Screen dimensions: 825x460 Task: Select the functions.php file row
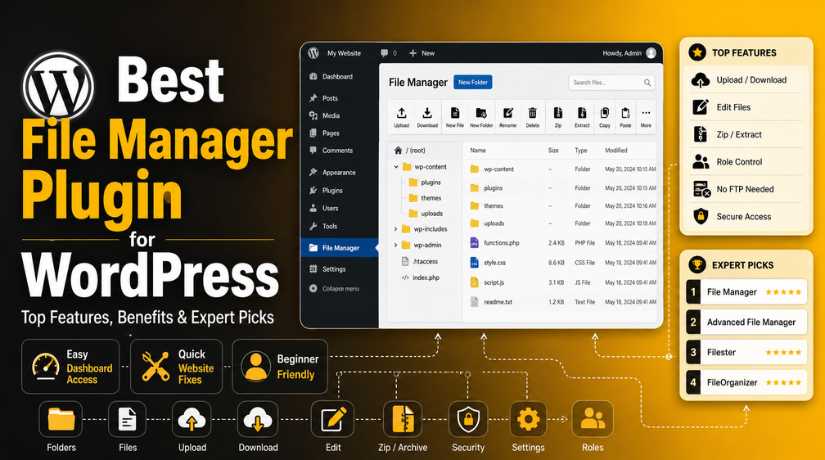pos(562,243)
